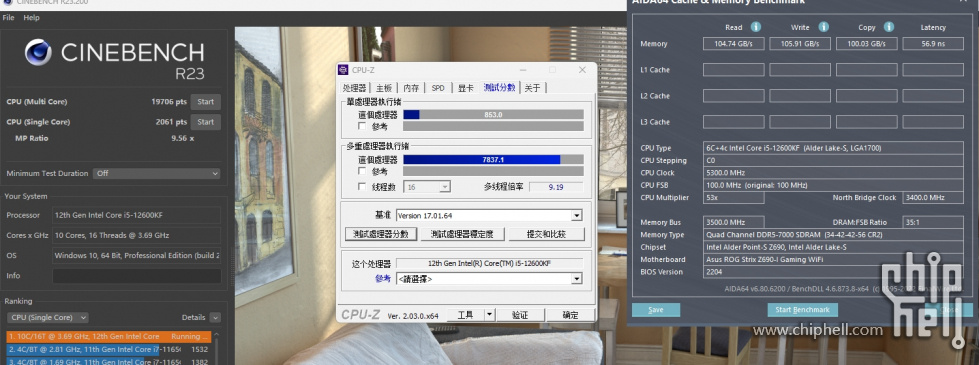This screenshot has height=365, width=979.
Task: Click the Cores x GHz field
Action: click(x=136, y=235)
